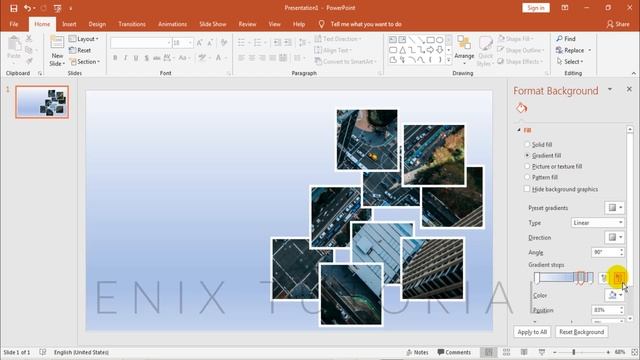Open the gradient stop Color dropdown

click(614, 295)
